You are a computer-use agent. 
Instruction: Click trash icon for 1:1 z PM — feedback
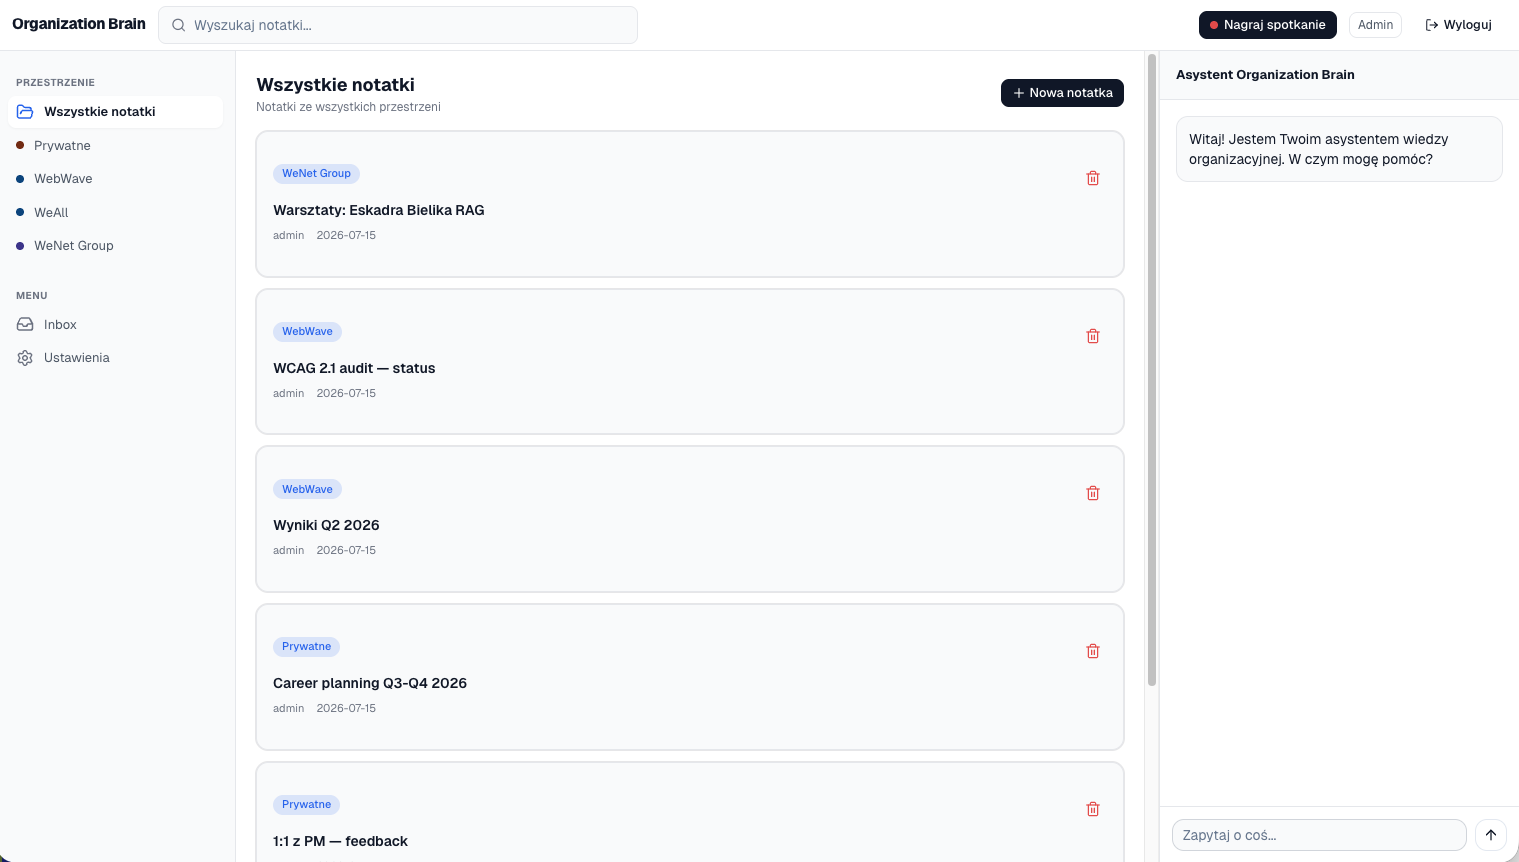coord(1093,809)
